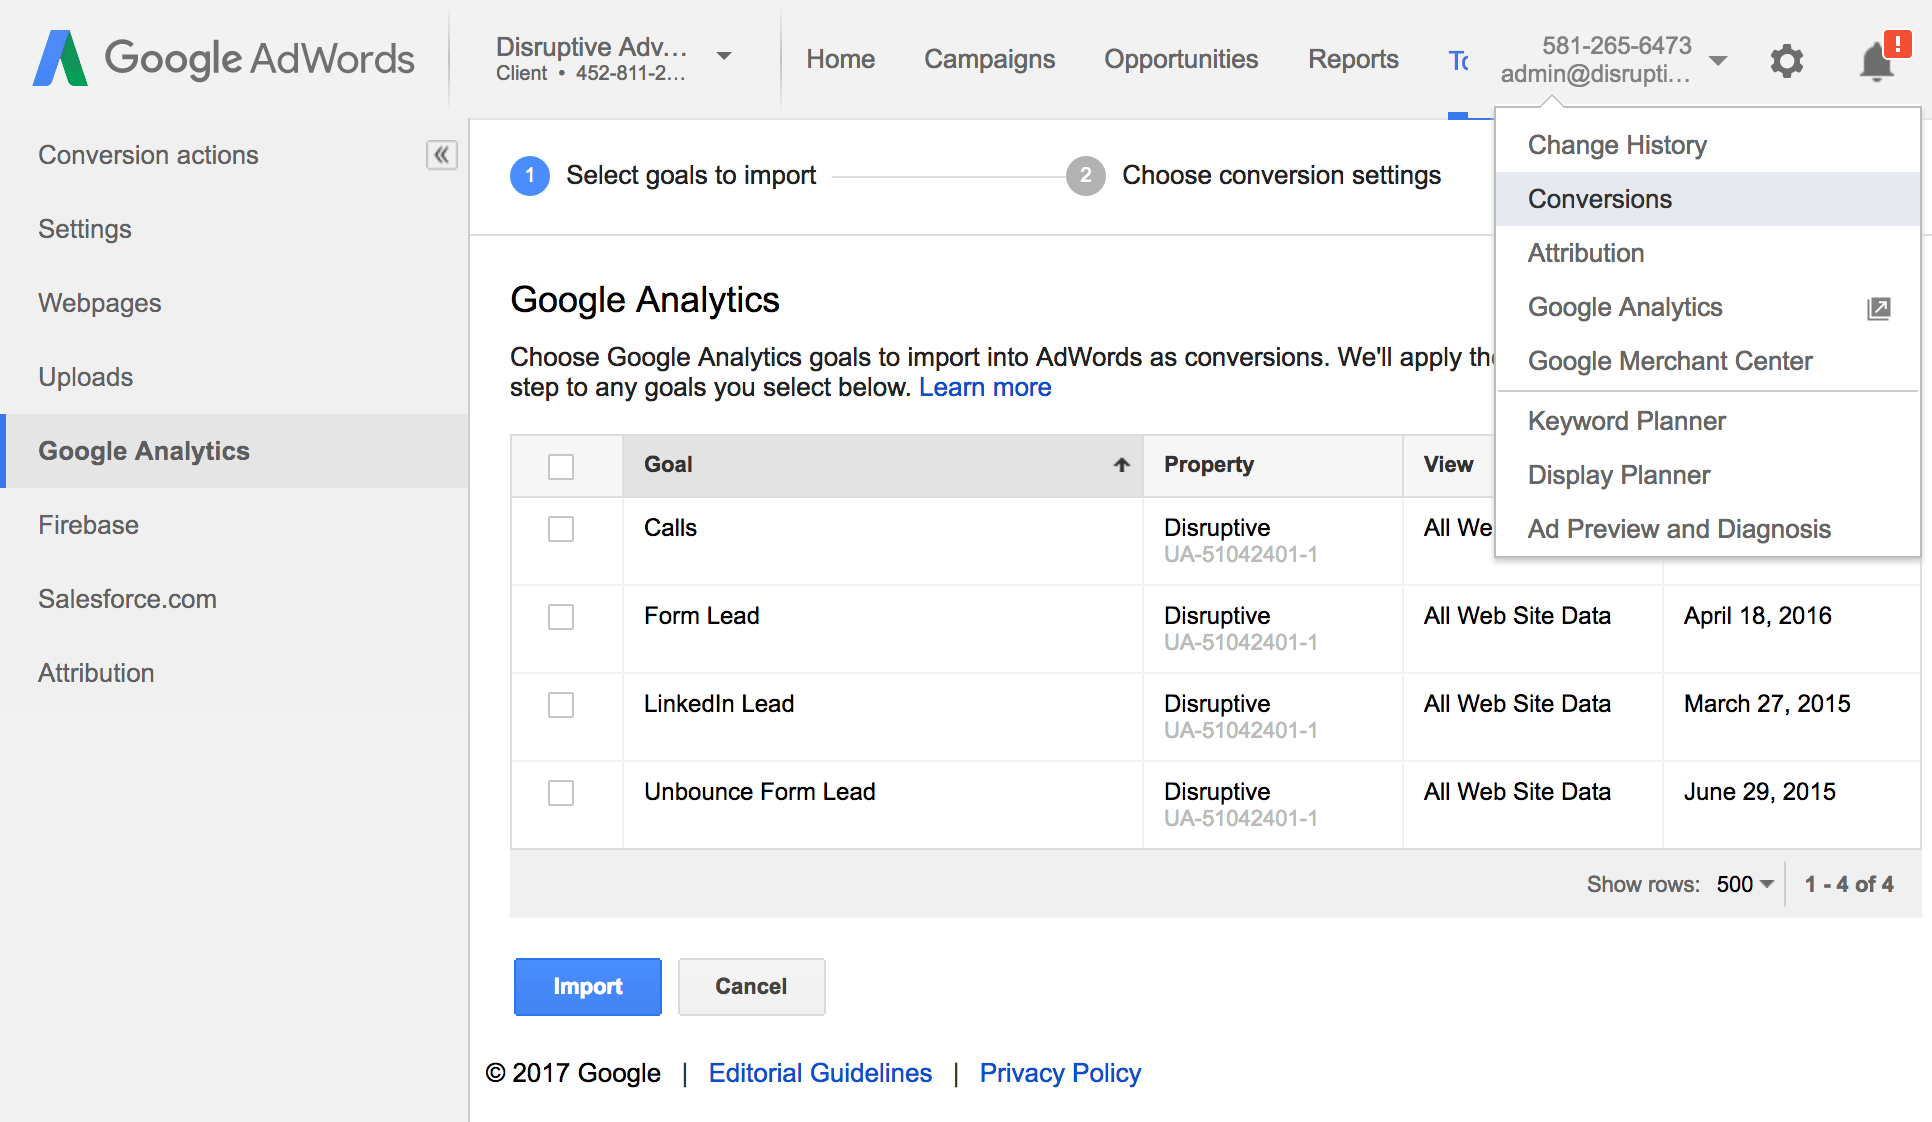The height and width of the screenshot is (1122, 1932).
Task: Expand the Disruptive Adv client account dropdown
Action: [724, 57]
